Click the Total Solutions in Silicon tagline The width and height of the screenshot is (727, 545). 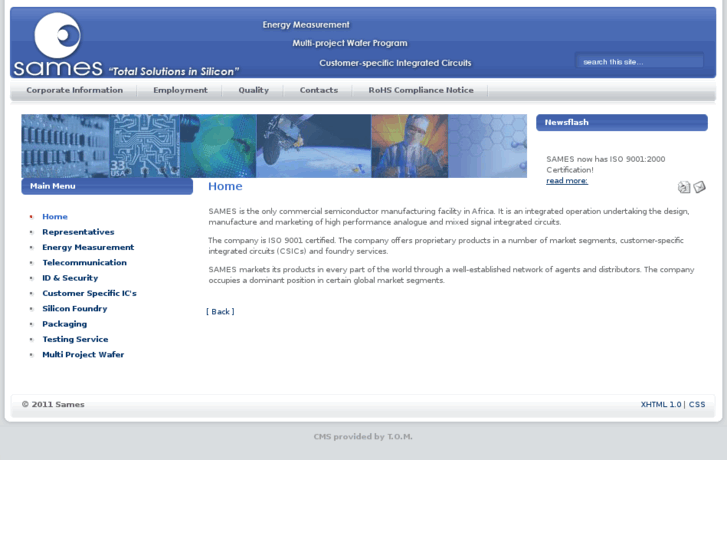pos(174,71)
